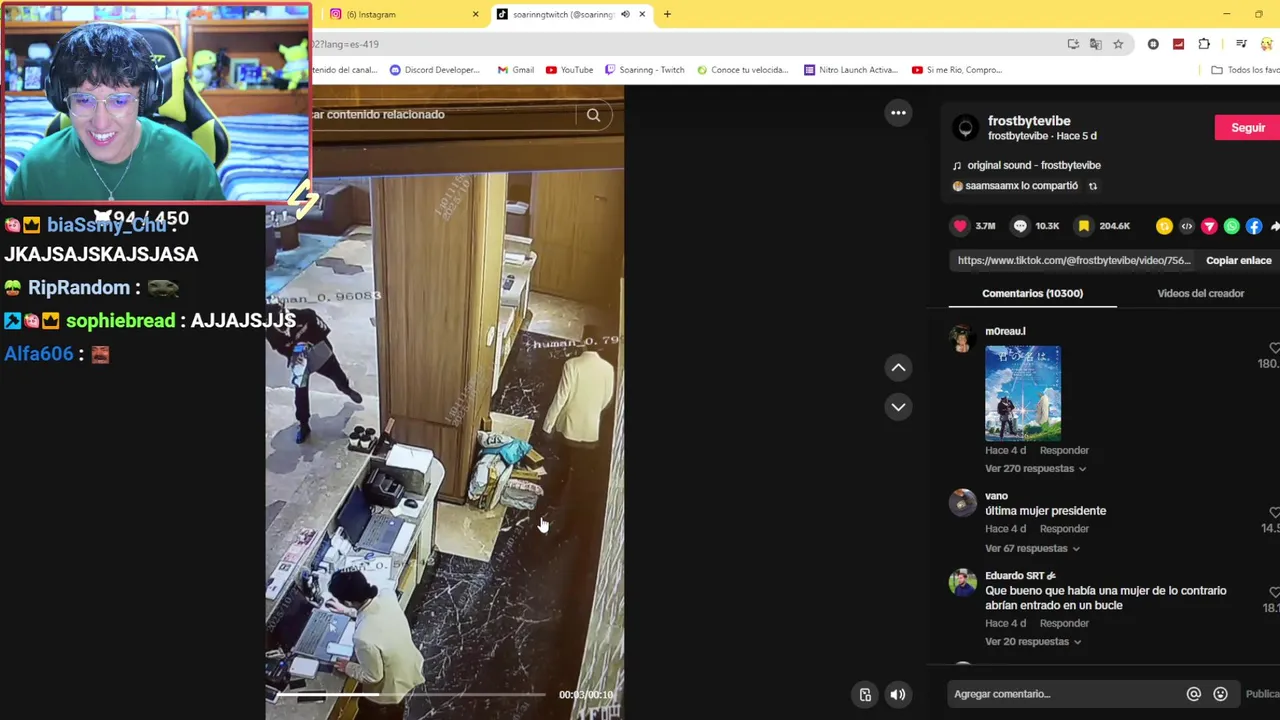The width and height of the screenshot is (1280, 720).
Task: Click the repost icon beside saamsaamx lo compartió
Action: click(1093, 186)
